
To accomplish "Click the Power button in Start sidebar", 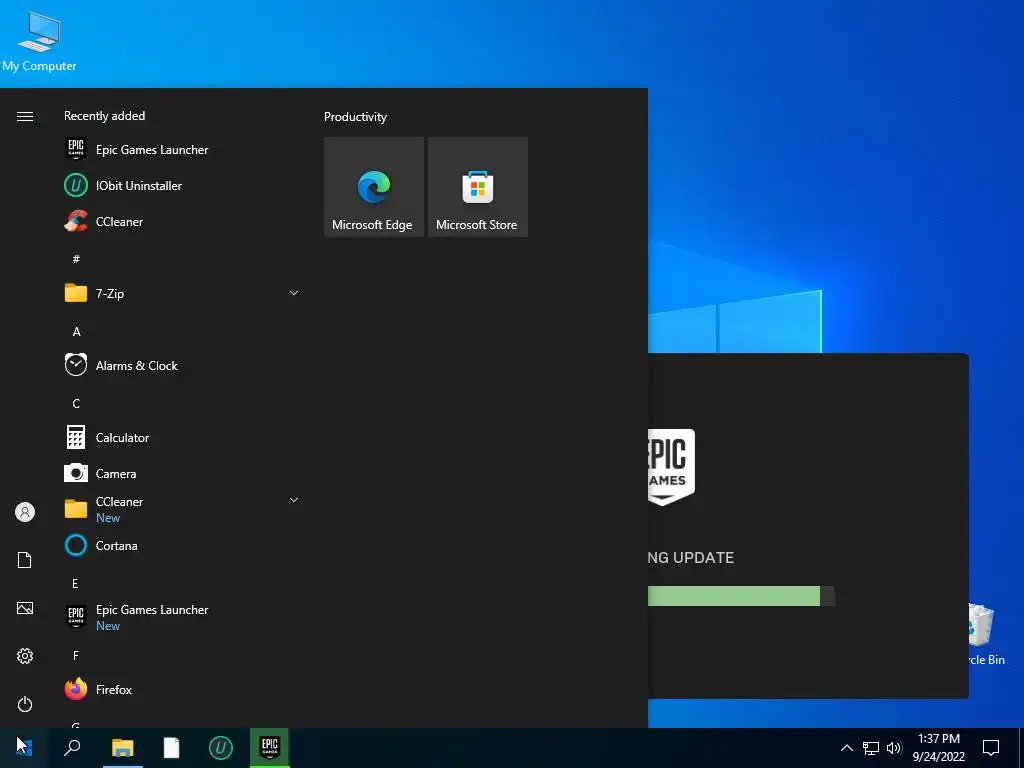I will (25, 704).
